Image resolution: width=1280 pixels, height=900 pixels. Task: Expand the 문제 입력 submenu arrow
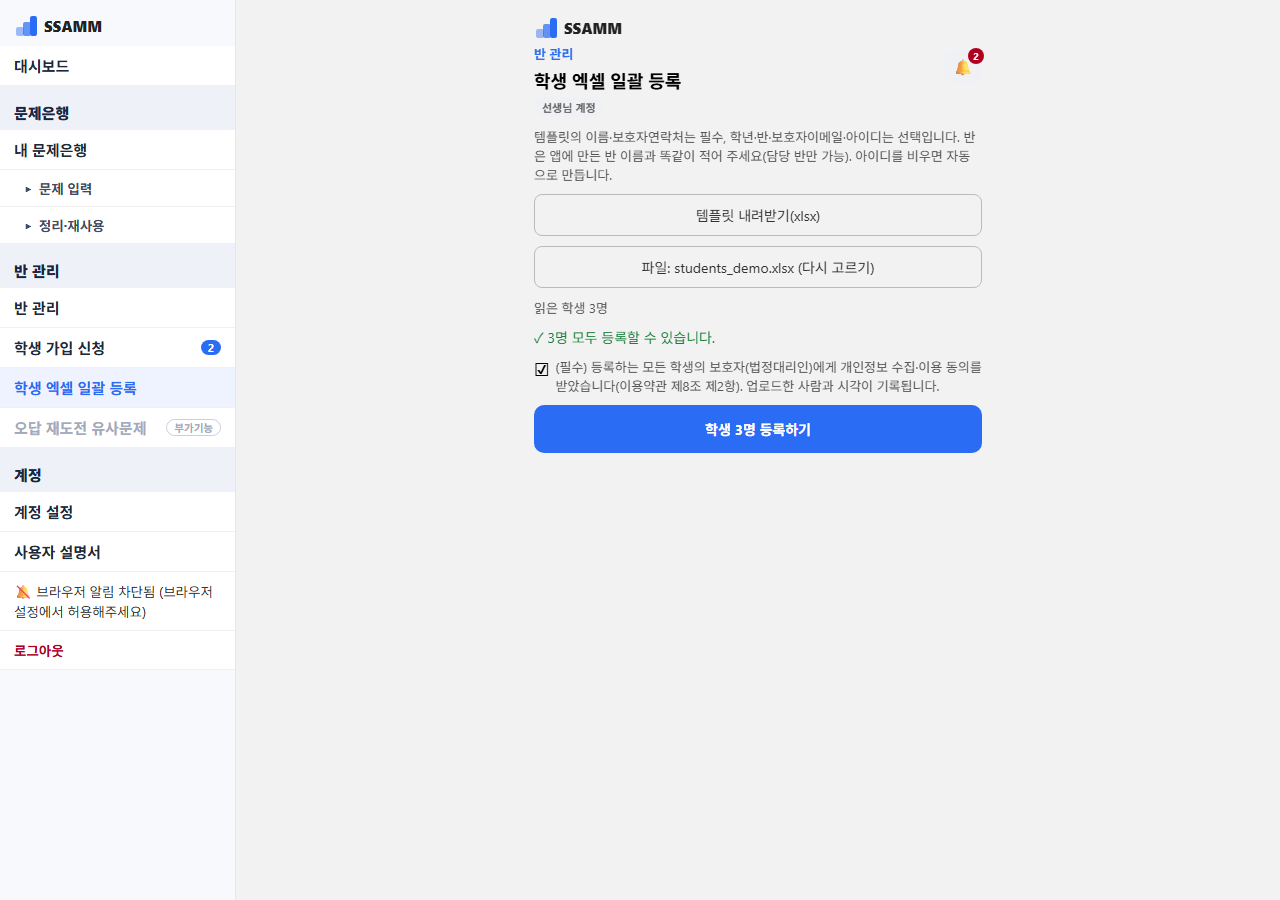pos(28,189)
